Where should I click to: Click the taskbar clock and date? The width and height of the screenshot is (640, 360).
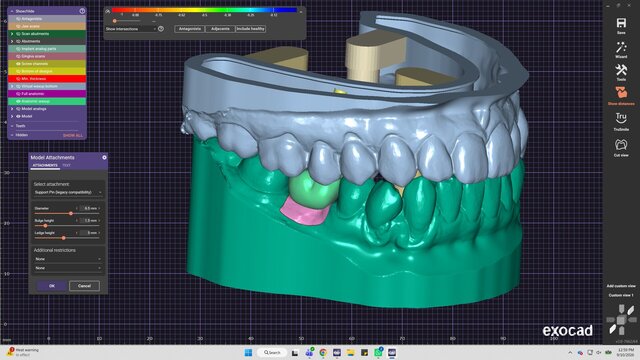(625, 352)
